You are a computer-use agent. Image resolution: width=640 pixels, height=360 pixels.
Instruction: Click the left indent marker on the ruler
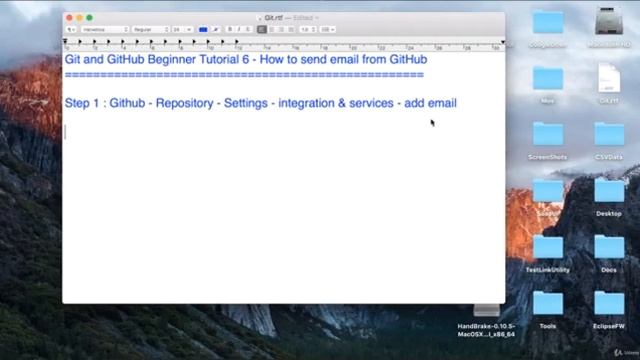[x=65, y=42]
